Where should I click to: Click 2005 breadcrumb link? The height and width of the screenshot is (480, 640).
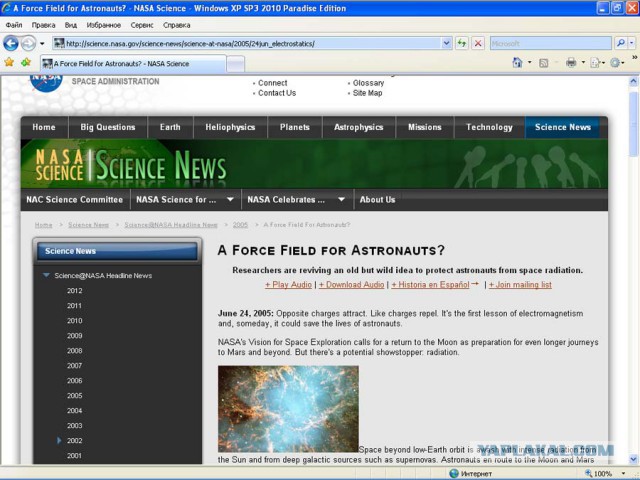click(x=240, y=225)
